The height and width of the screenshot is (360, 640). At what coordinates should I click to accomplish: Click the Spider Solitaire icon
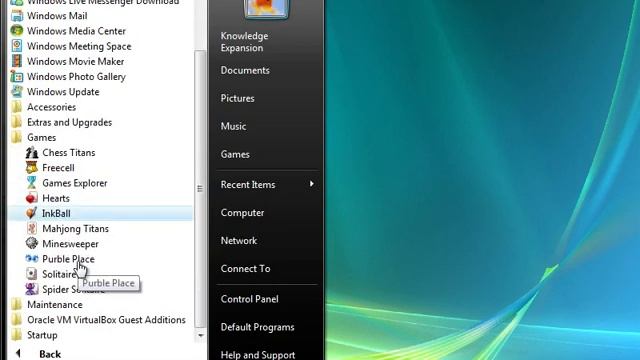click(x=32, y=289)
